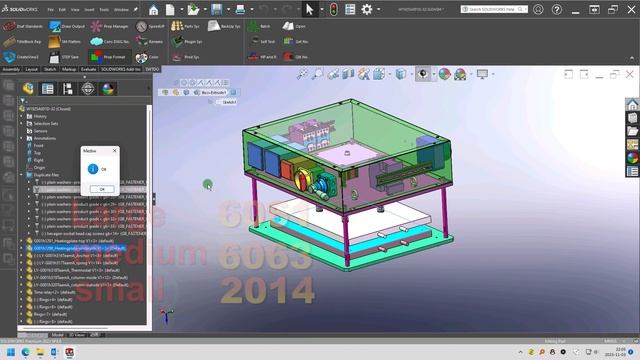
Task: Click the Prop Format tool
Action: click(x=109, y=57)
